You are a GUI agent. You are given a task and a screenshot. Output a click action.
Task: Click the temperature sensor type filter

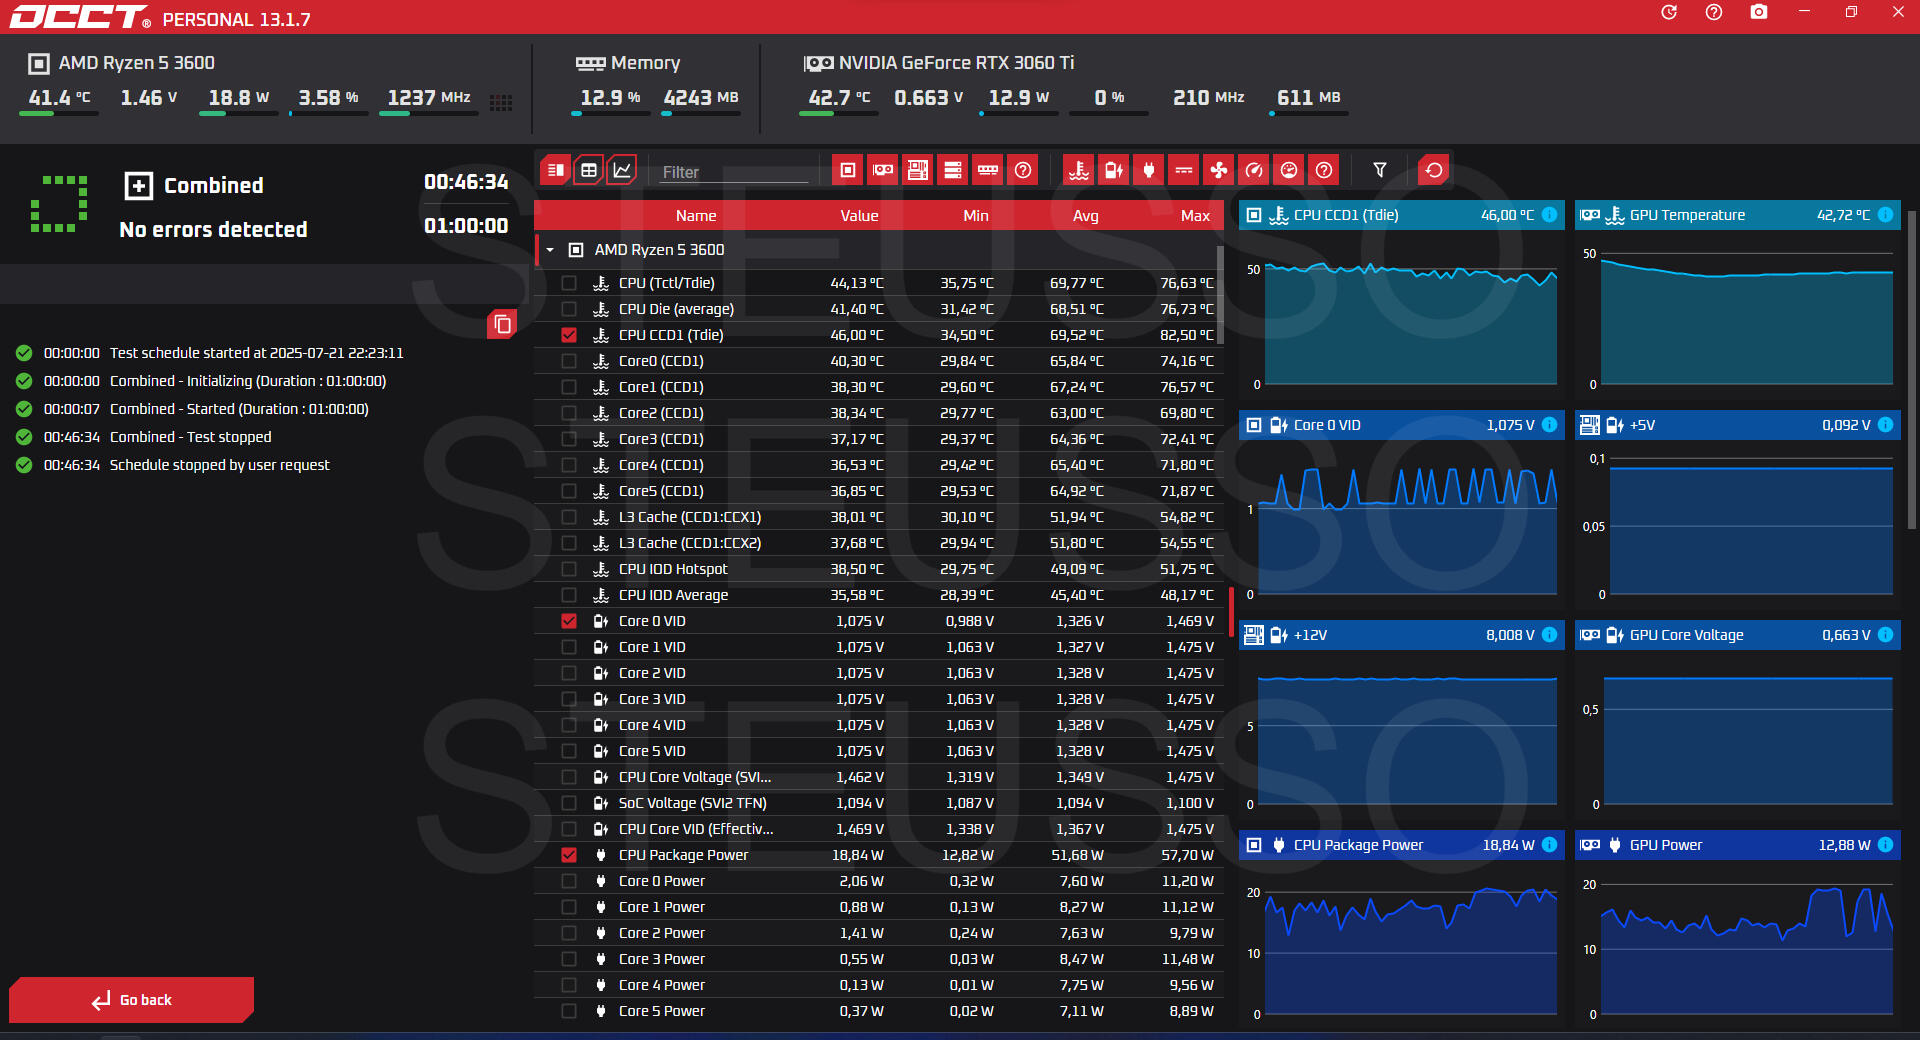click(x=1078, y=170)
